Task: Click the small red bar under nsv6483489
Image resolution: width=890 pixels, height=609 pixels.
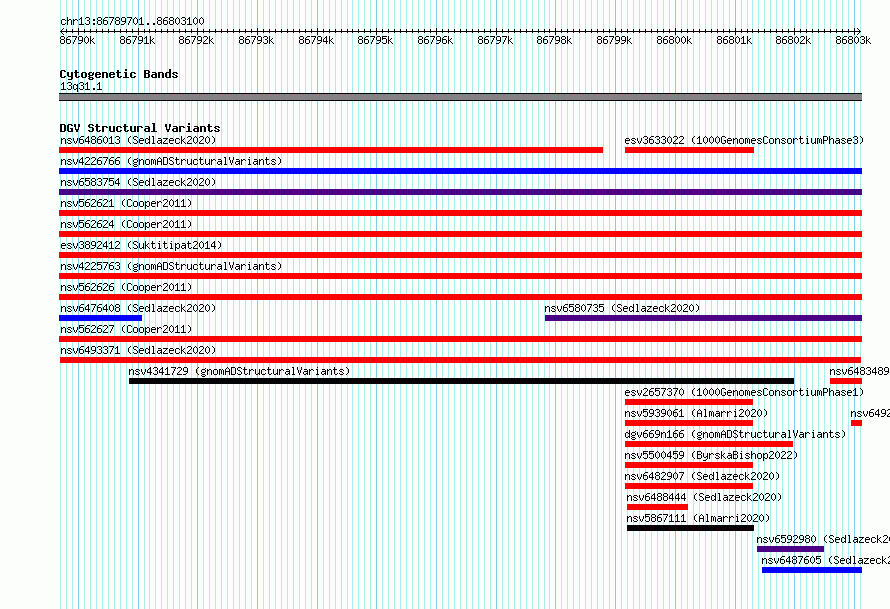Action: tap(846, 381)
